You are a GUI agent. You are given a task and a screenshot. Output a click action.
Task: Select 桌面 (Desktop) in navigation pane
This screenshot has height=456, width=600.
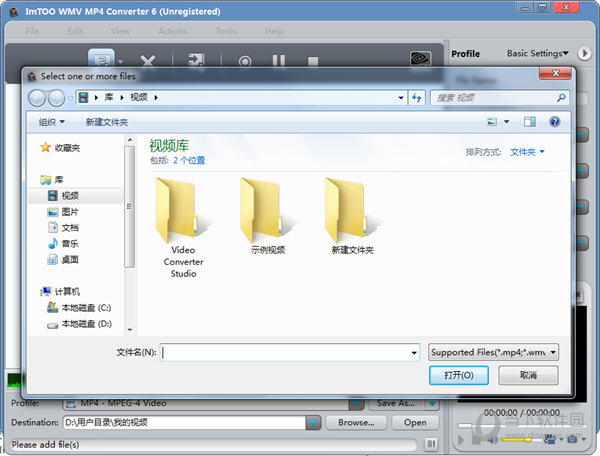coord(63,260)
